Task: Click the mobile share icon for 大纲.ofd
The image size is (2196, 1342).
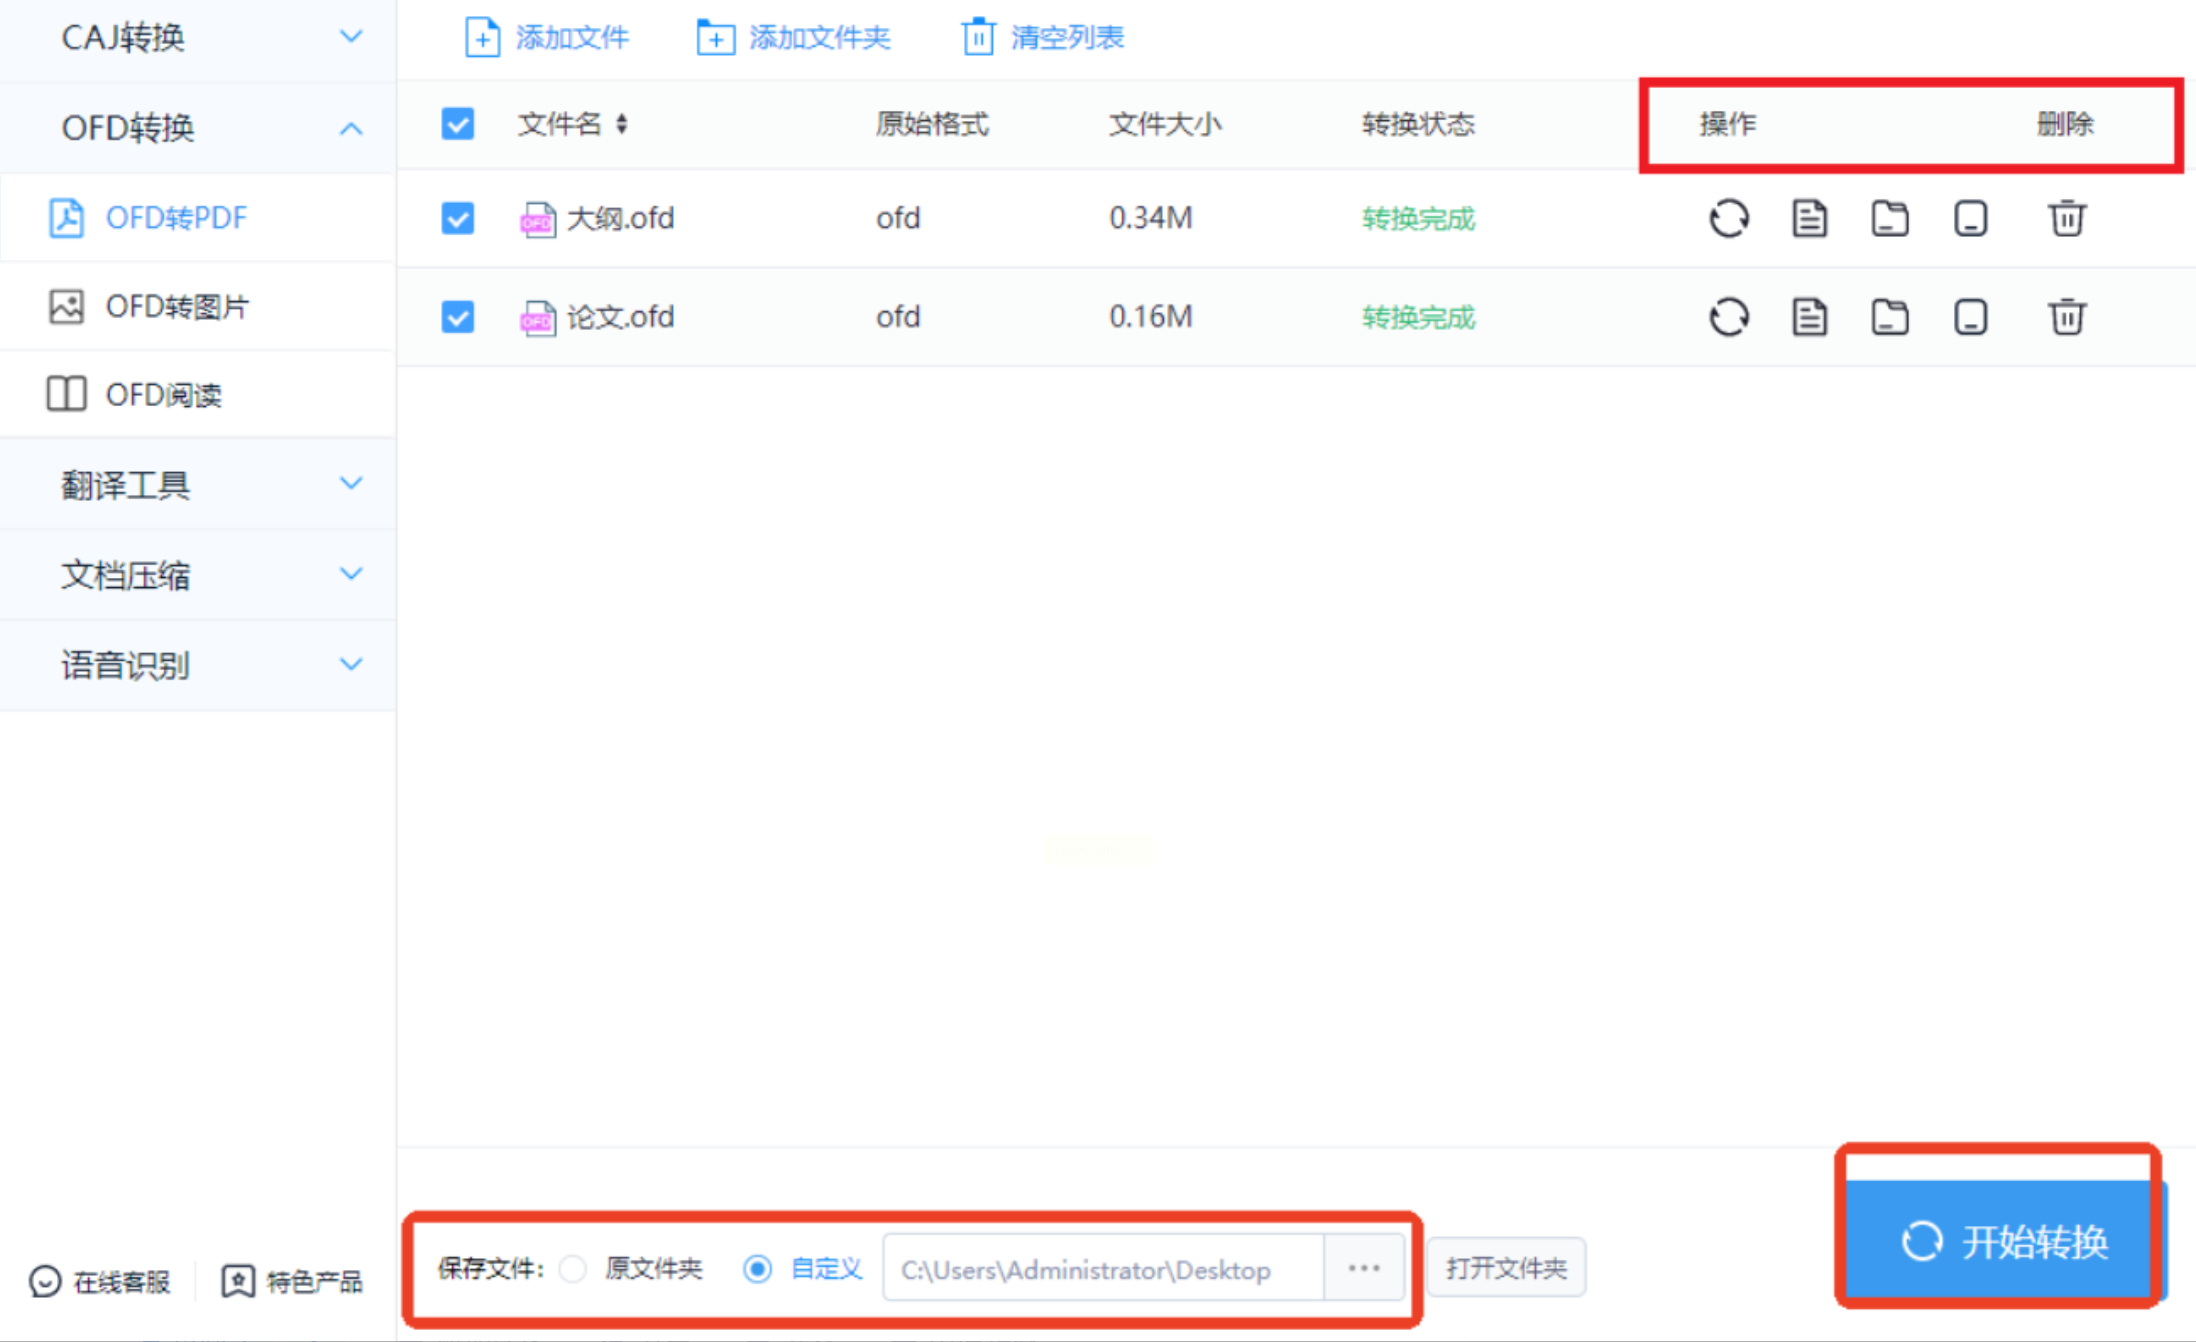Action: coord(1970,218)
